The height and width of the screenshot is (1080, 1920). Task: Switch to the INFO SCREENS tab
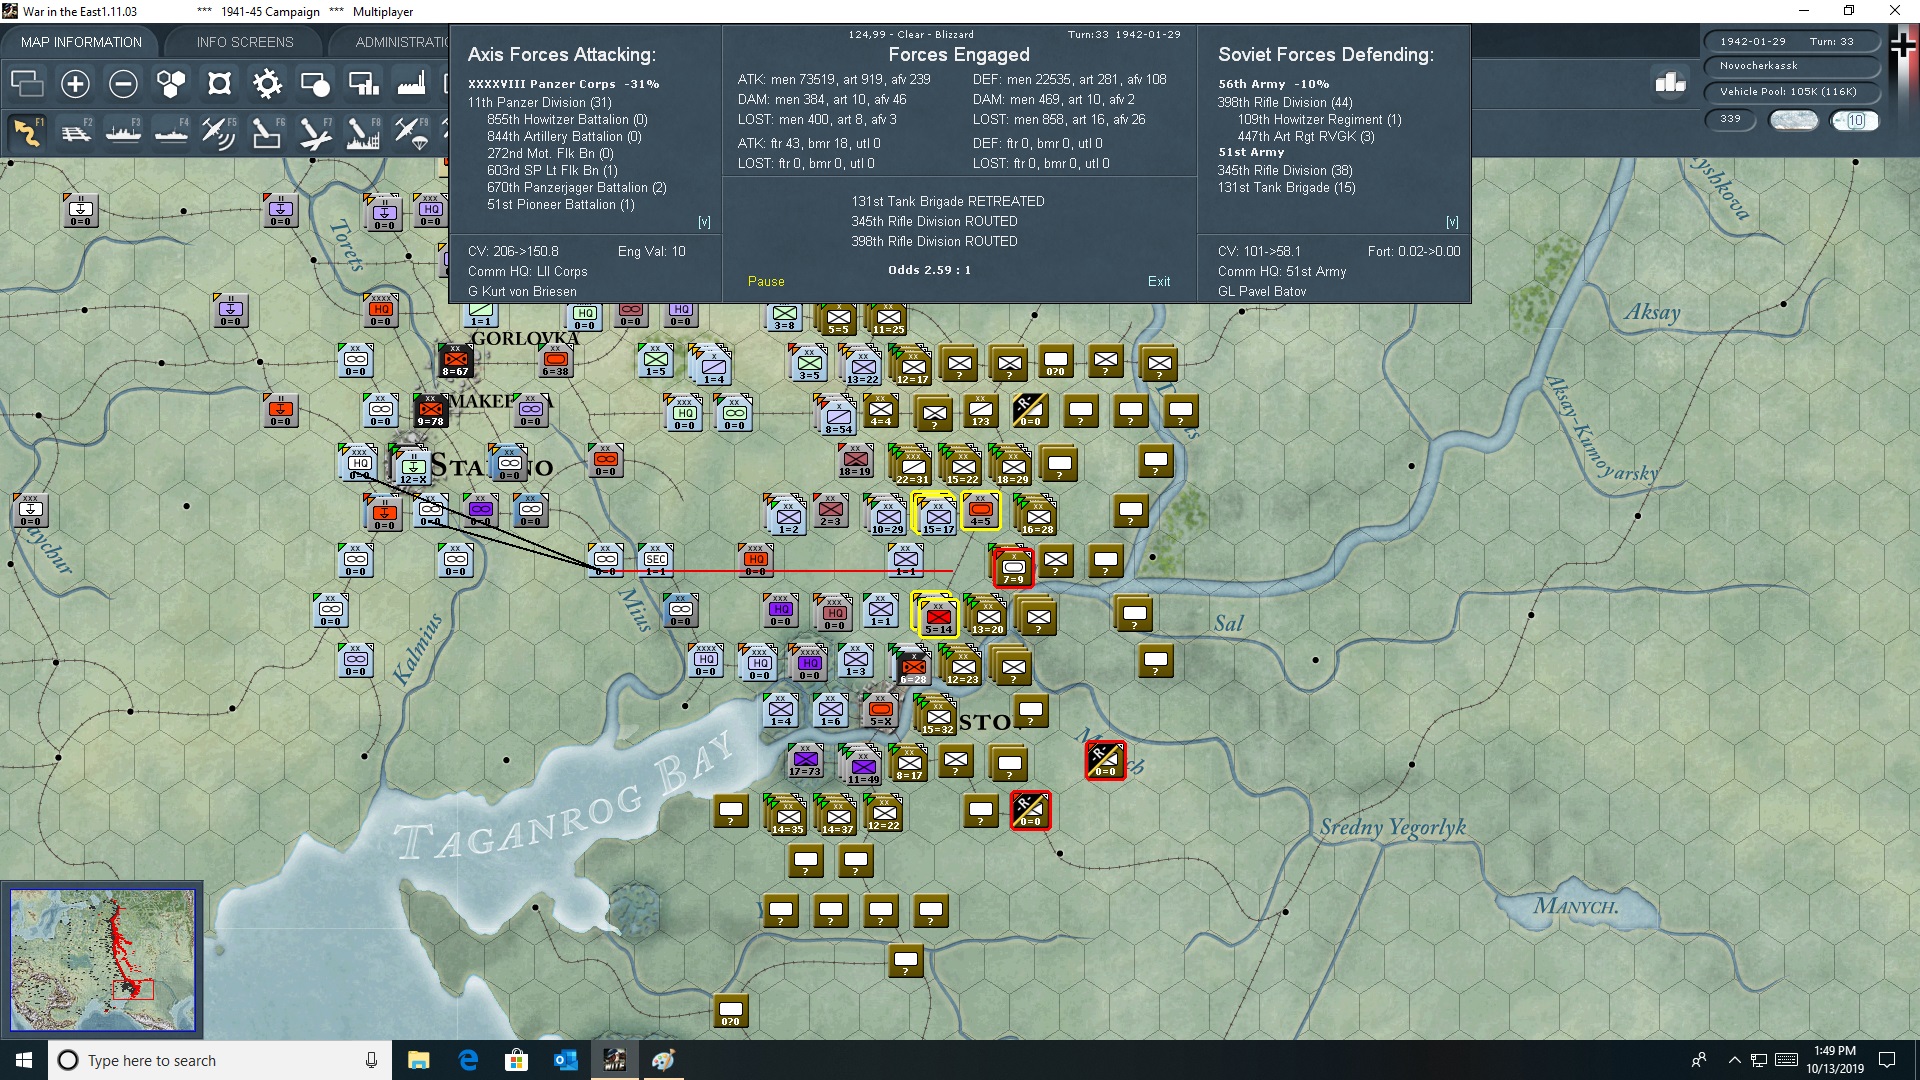pyautogui.click(x=243, y=42)
